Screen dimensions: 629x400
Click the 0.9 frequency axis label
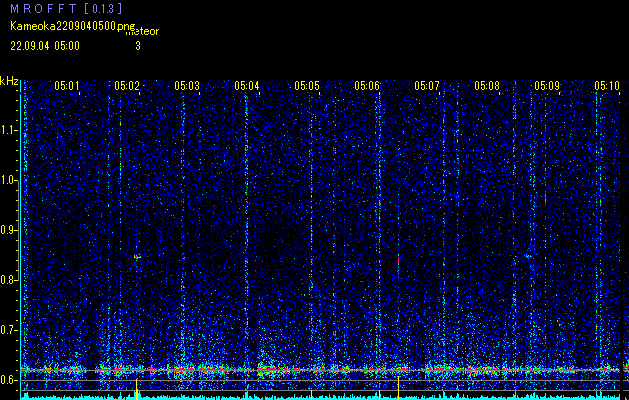8,230
